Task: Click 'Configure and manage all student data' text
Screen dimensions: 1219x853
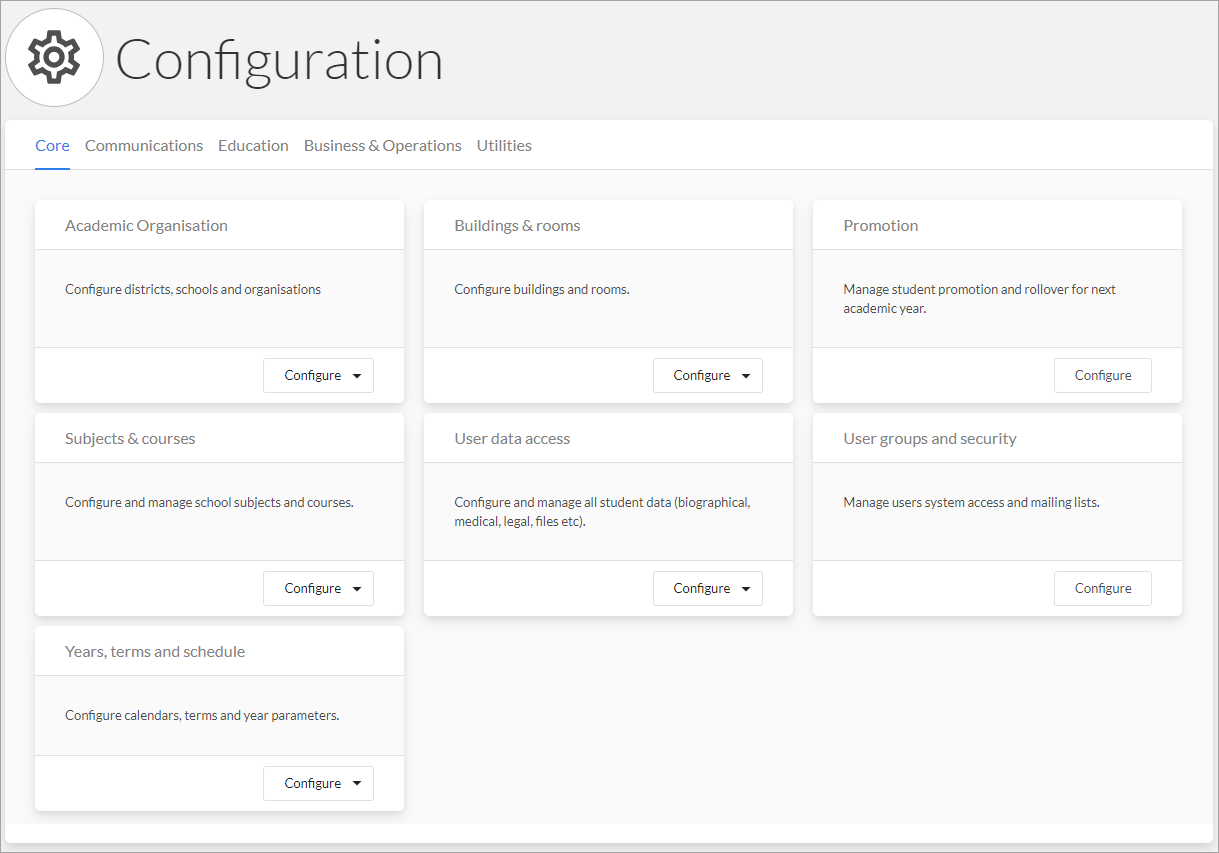Action: point(602,512)
